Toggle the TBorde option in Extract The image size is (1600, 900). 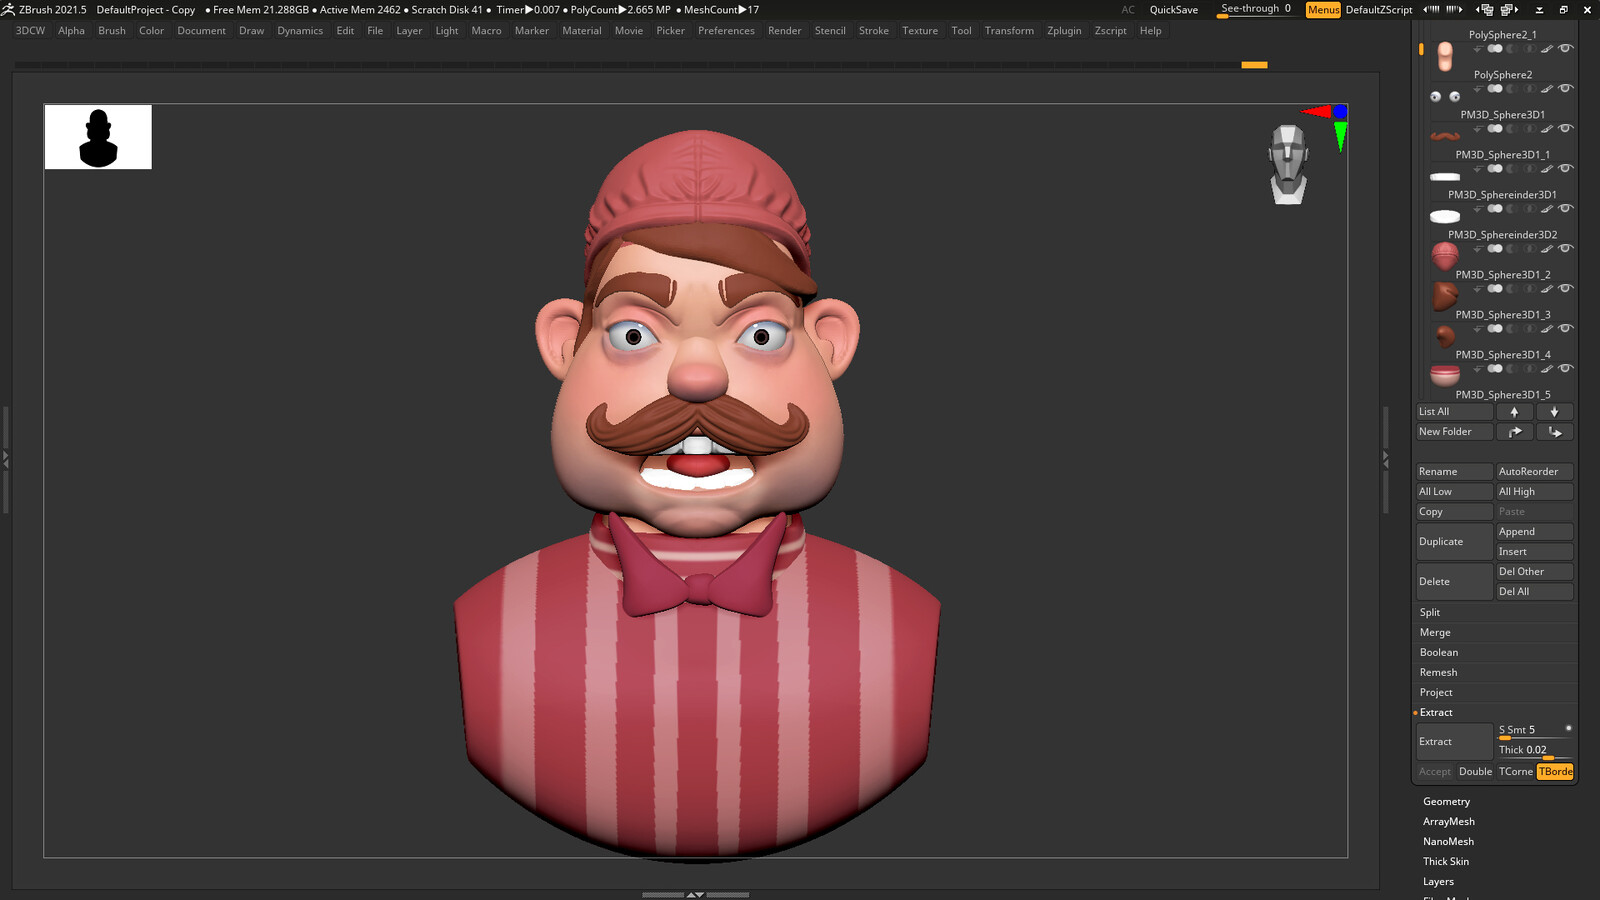coord(1555,772)
